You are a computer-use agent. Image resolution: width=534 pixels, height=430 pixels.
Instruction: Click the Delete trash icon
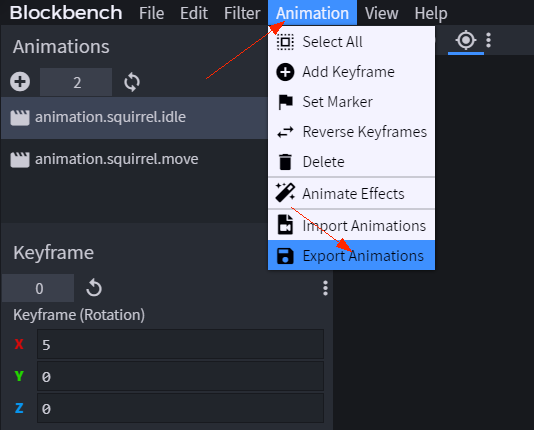point(285,162)
